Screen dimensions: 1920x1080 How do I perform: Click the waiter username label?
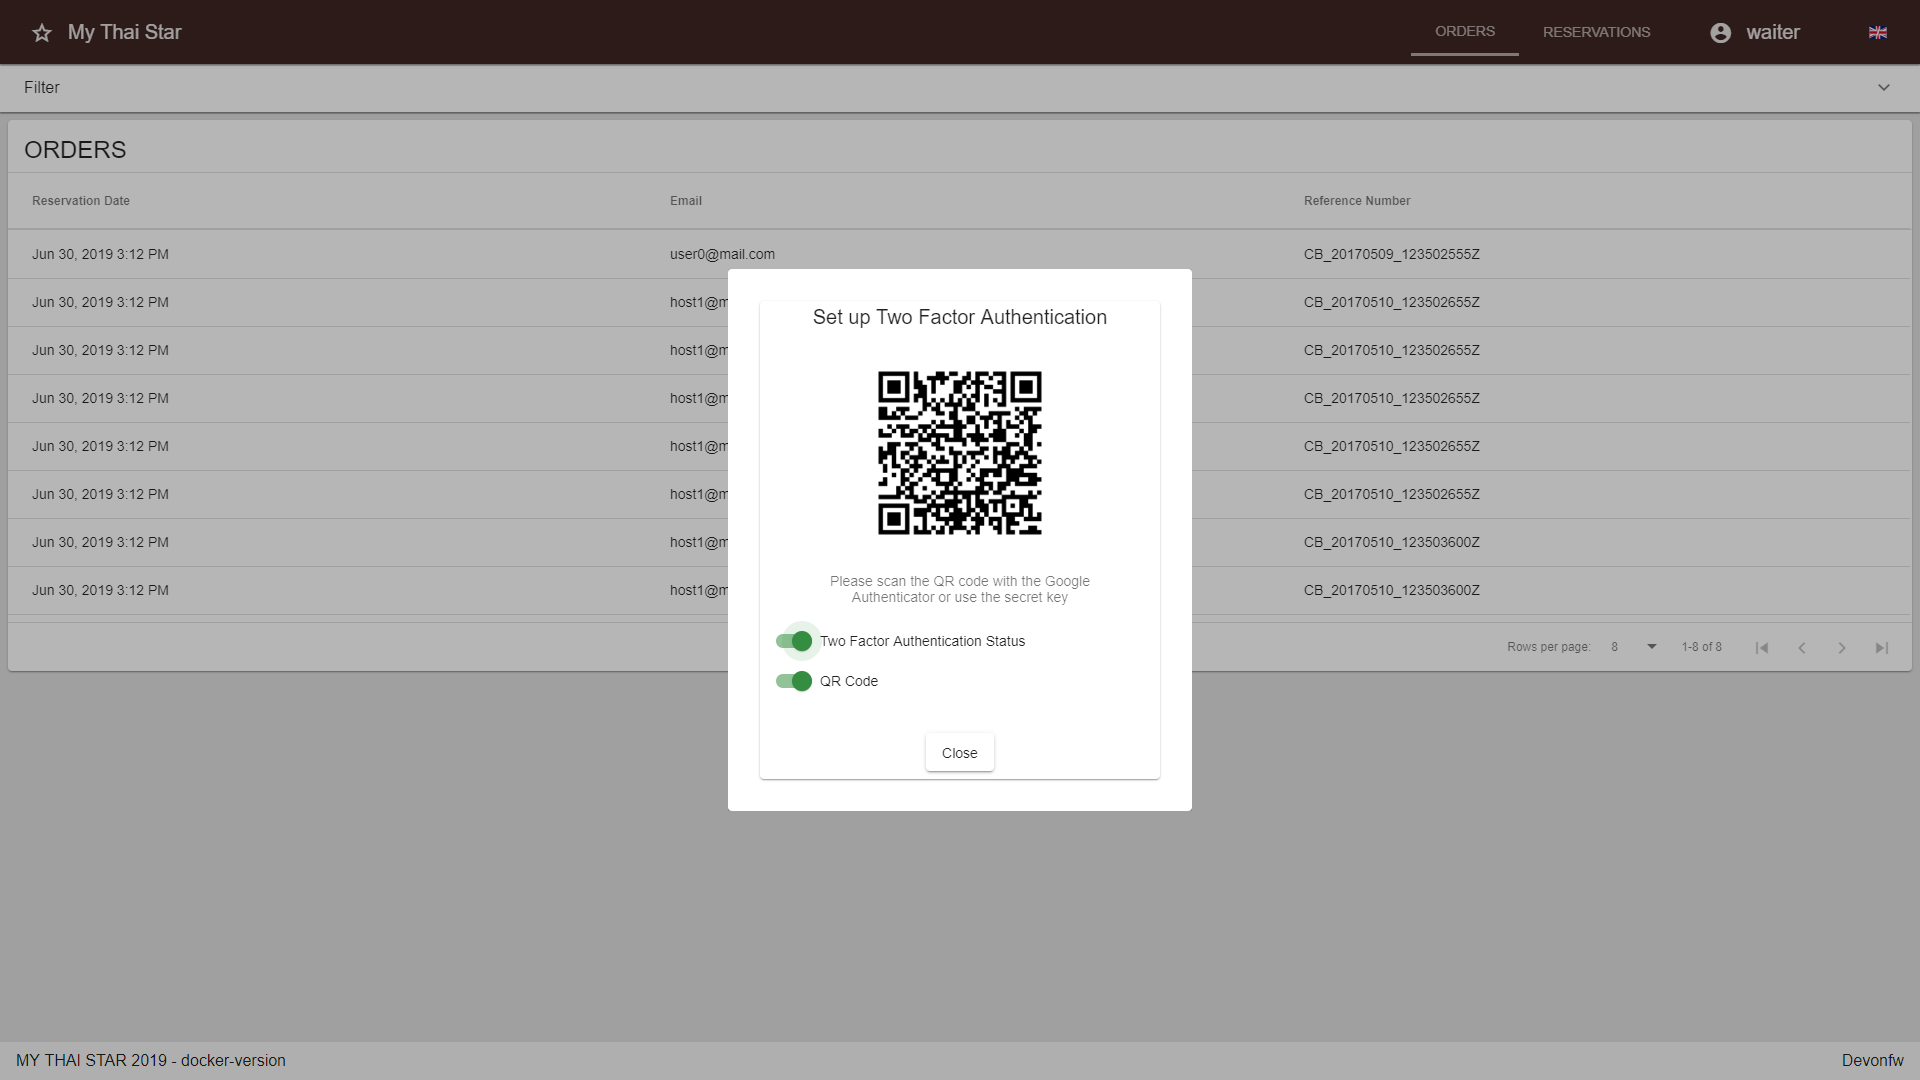click(1774, 32)
